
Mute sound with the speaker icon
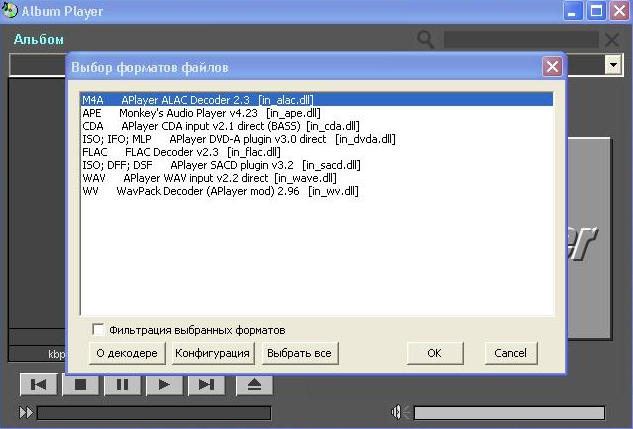pos(400,412)
